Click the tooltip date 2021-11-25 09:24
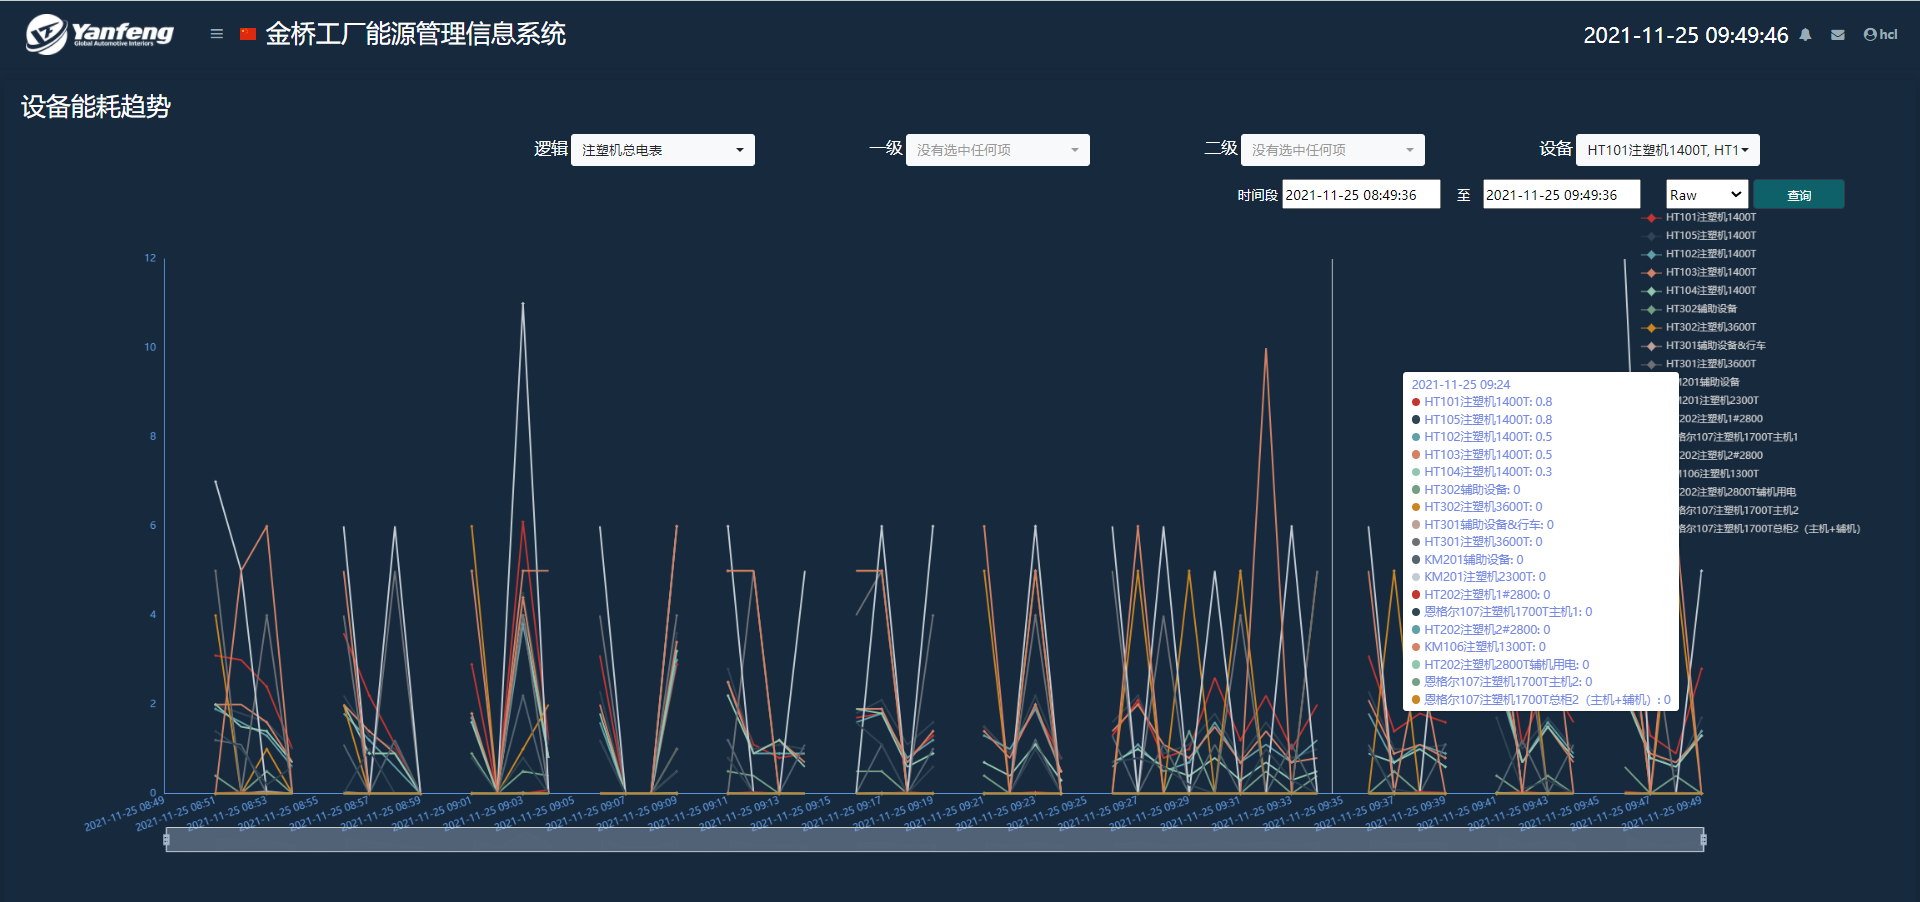Screen dimensions: 1920x902 pyautogui.click(x=1461, y=385)
